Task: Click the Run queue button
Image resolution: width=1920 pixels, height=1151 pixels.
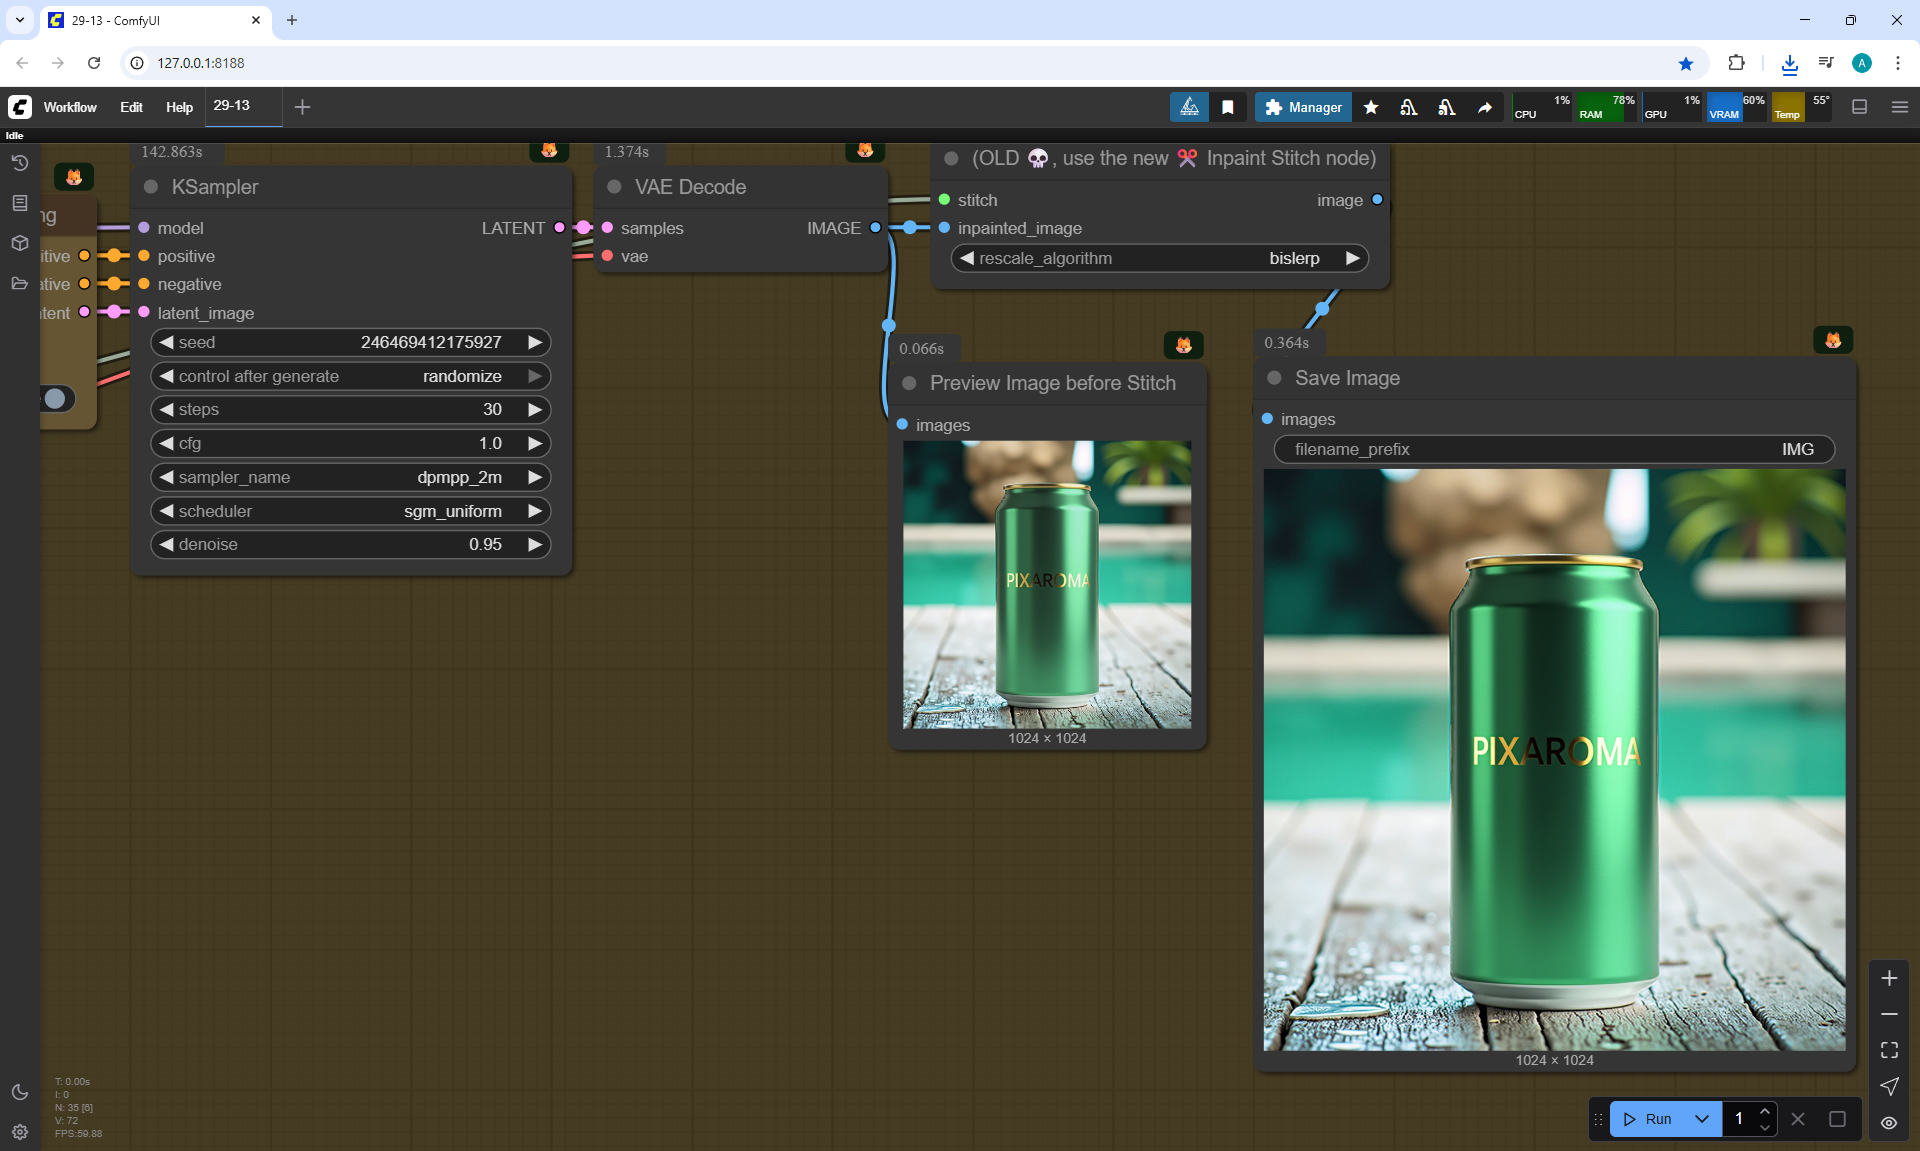Action: click(x=1648, y=1119)
